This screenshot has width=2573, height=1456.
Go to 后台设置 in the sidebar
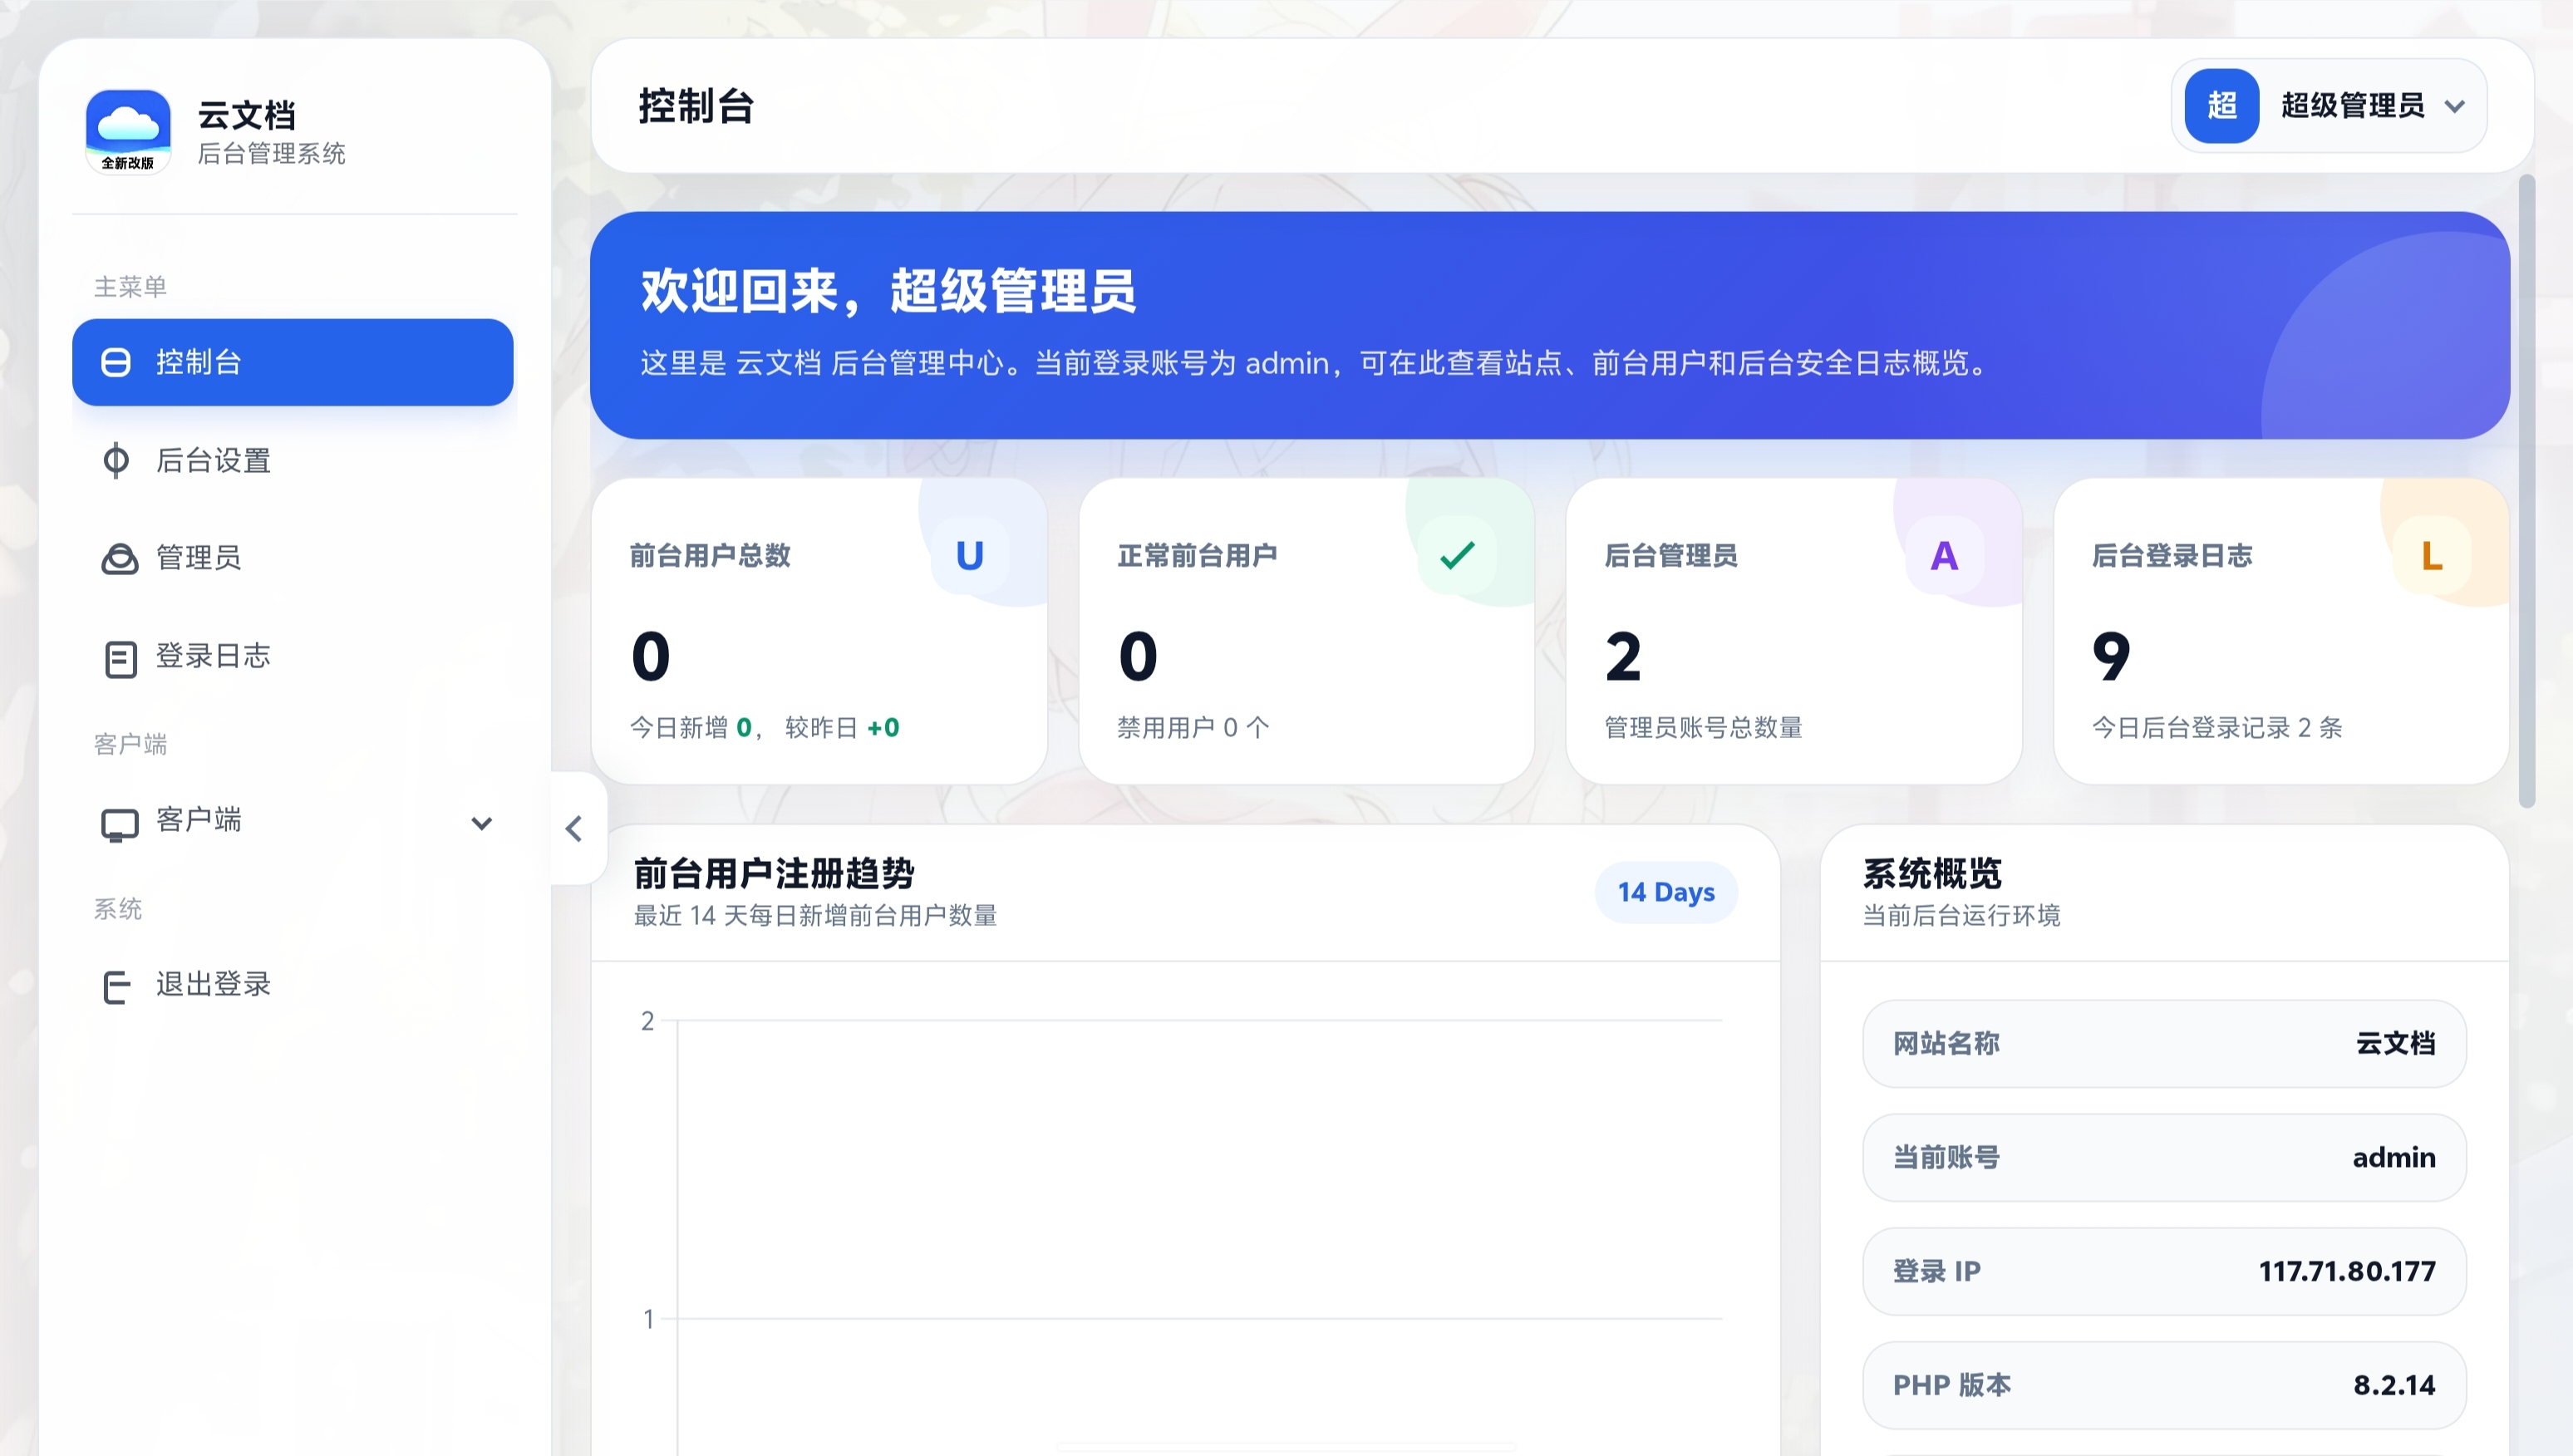(x=293, y=460)
